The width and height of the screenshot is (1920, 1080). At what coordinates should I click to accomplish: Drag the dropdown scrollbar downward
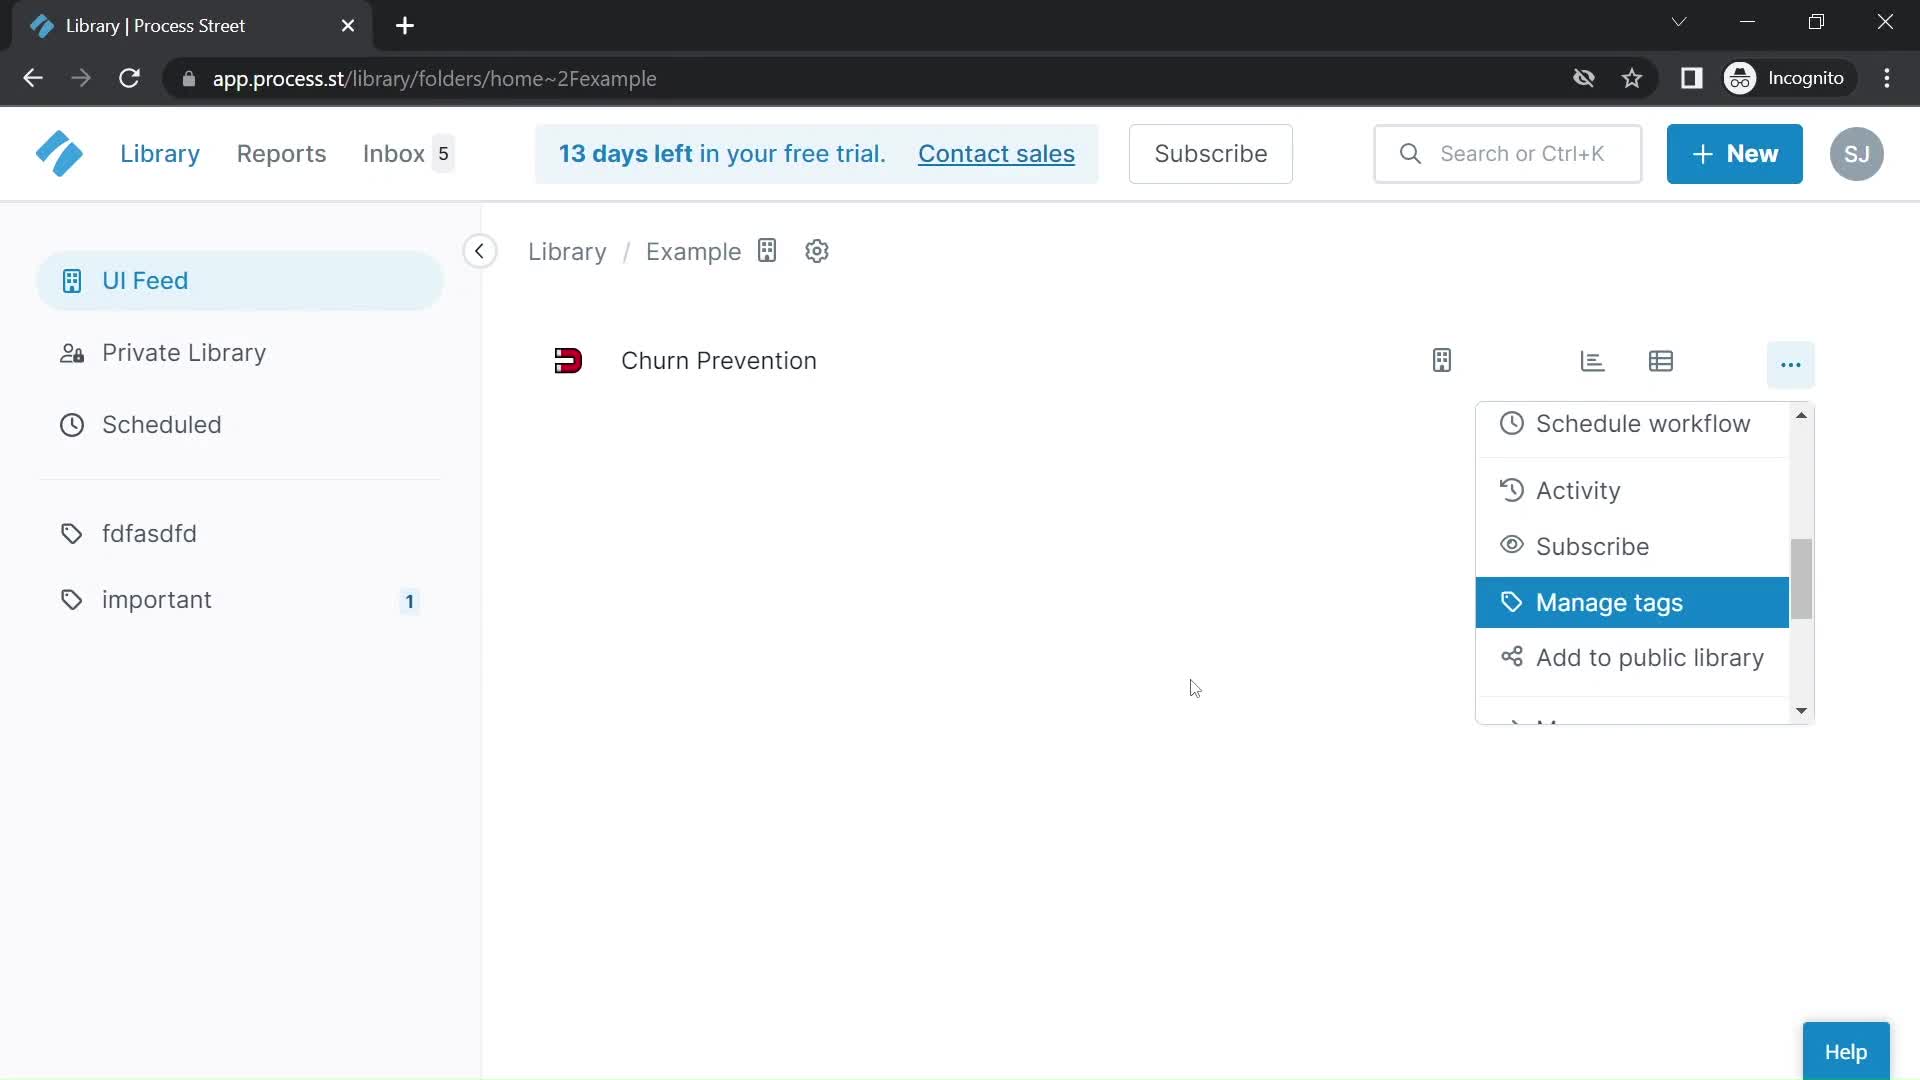click(1801, 563)
